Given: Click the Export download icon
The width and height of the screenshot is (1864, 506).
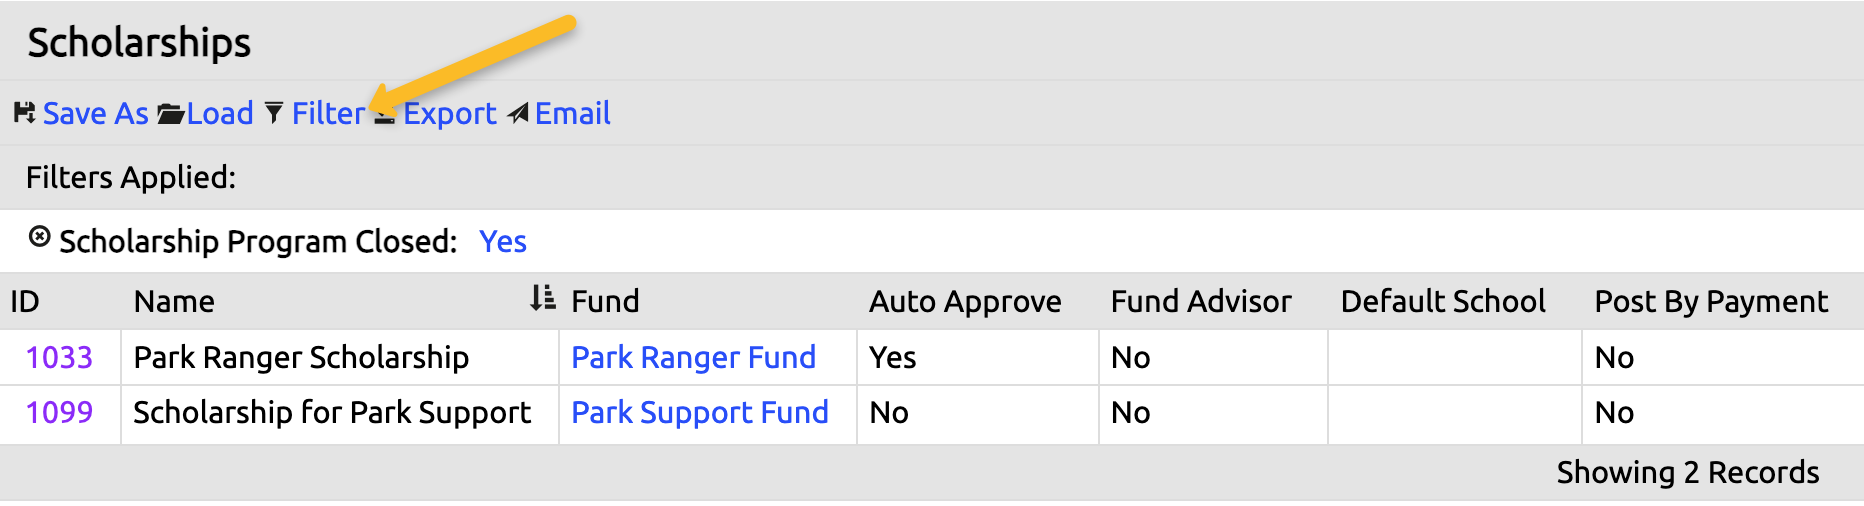Looking at the screenshot, I should click(385, 117).
